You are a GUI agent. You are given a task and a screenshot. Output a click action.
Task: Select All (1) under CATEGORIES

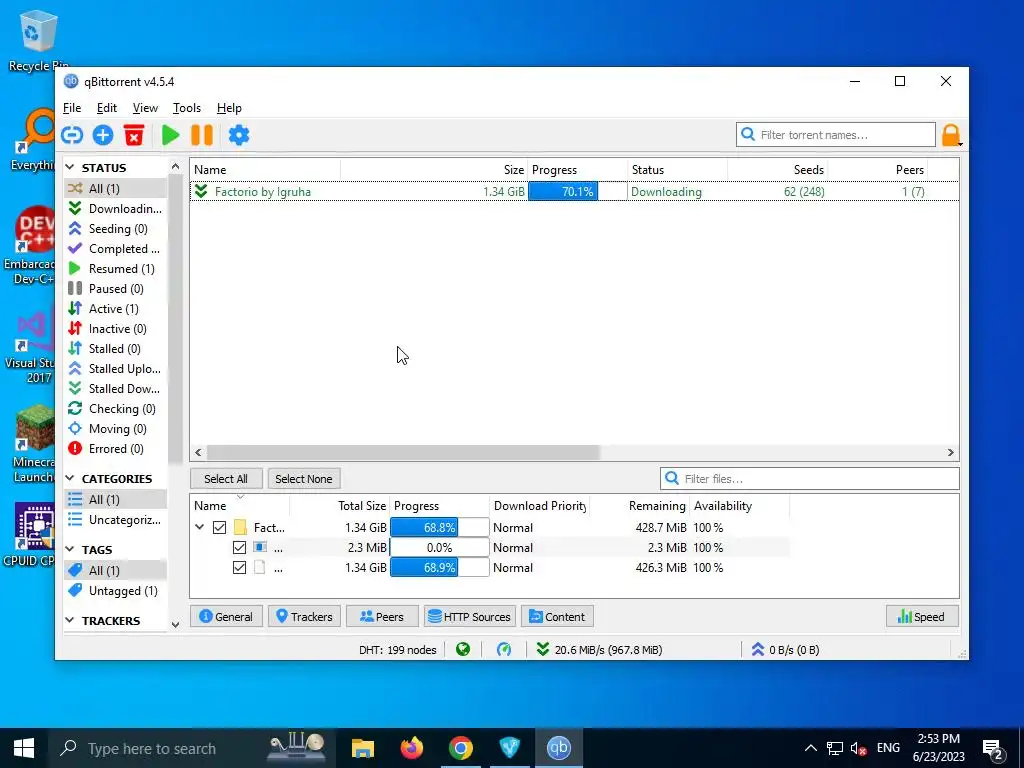click(115, 500)
